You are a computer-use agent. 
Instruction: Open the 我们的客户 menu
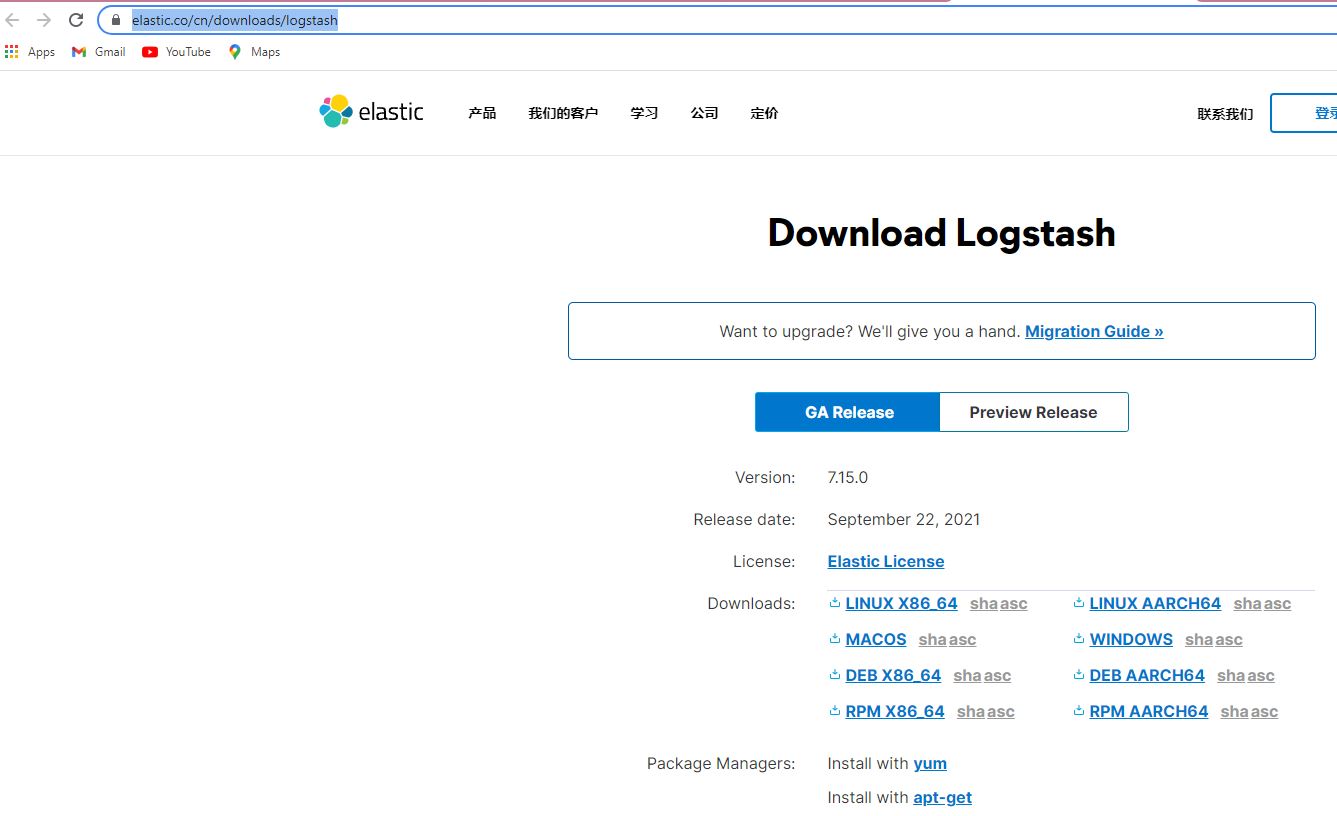[x=563, y=113]
